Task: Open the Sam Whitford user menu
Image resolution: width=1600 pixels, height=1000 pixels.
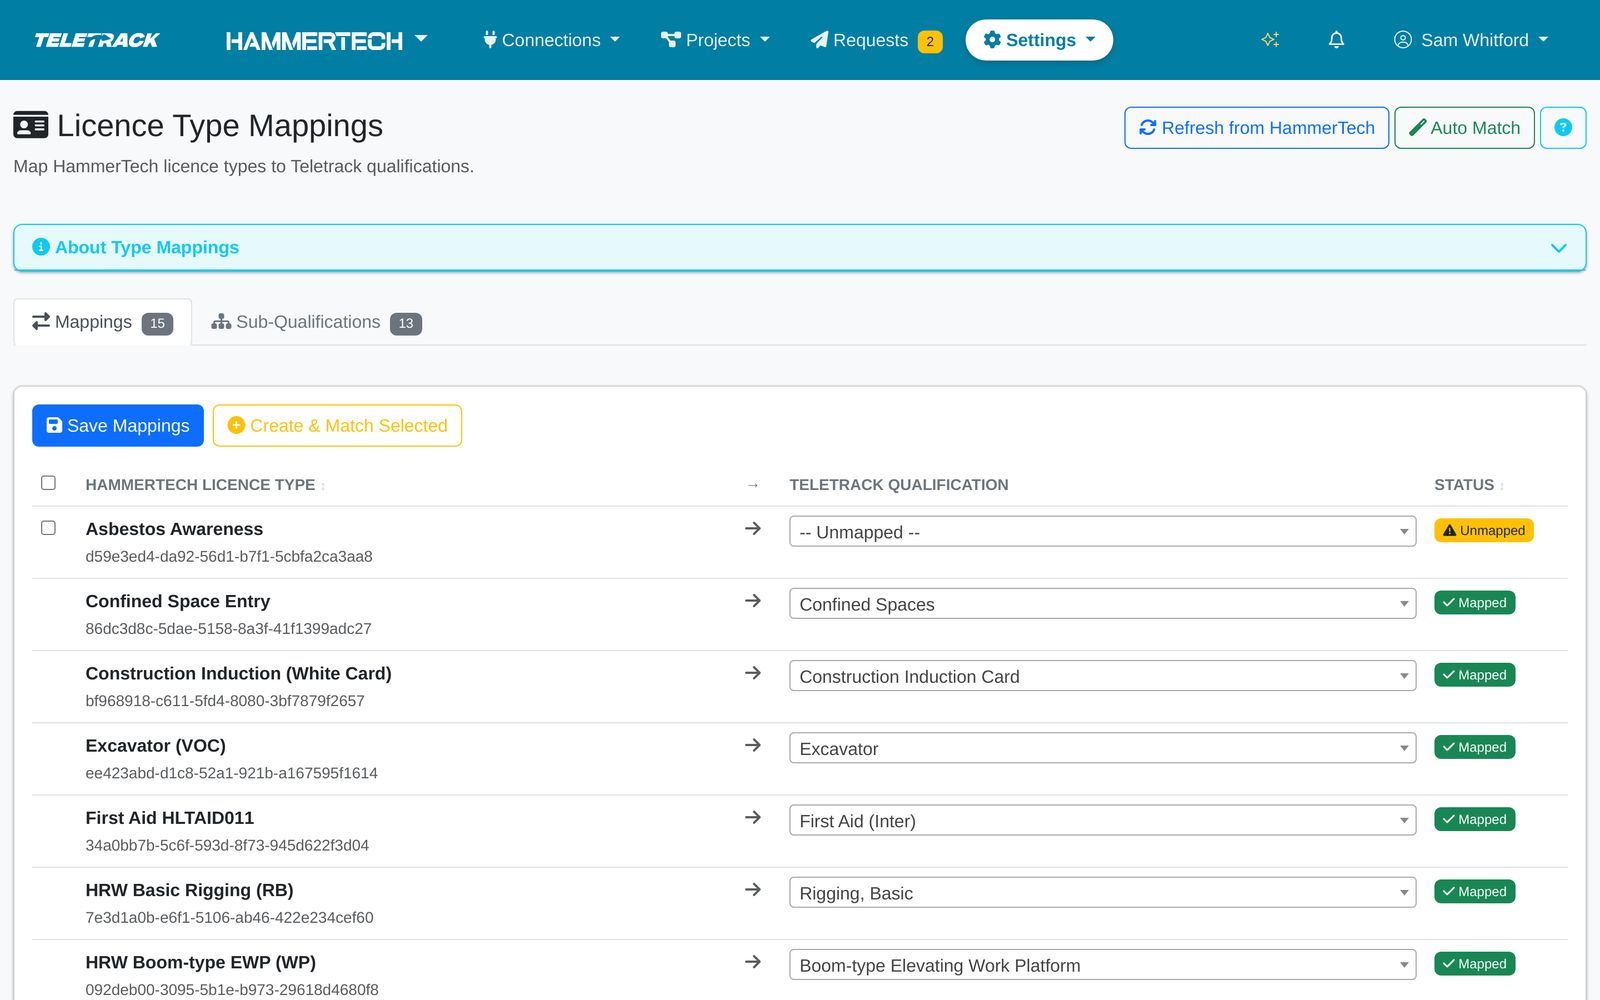Action: pyautogui.click(x=1470, y=40)
